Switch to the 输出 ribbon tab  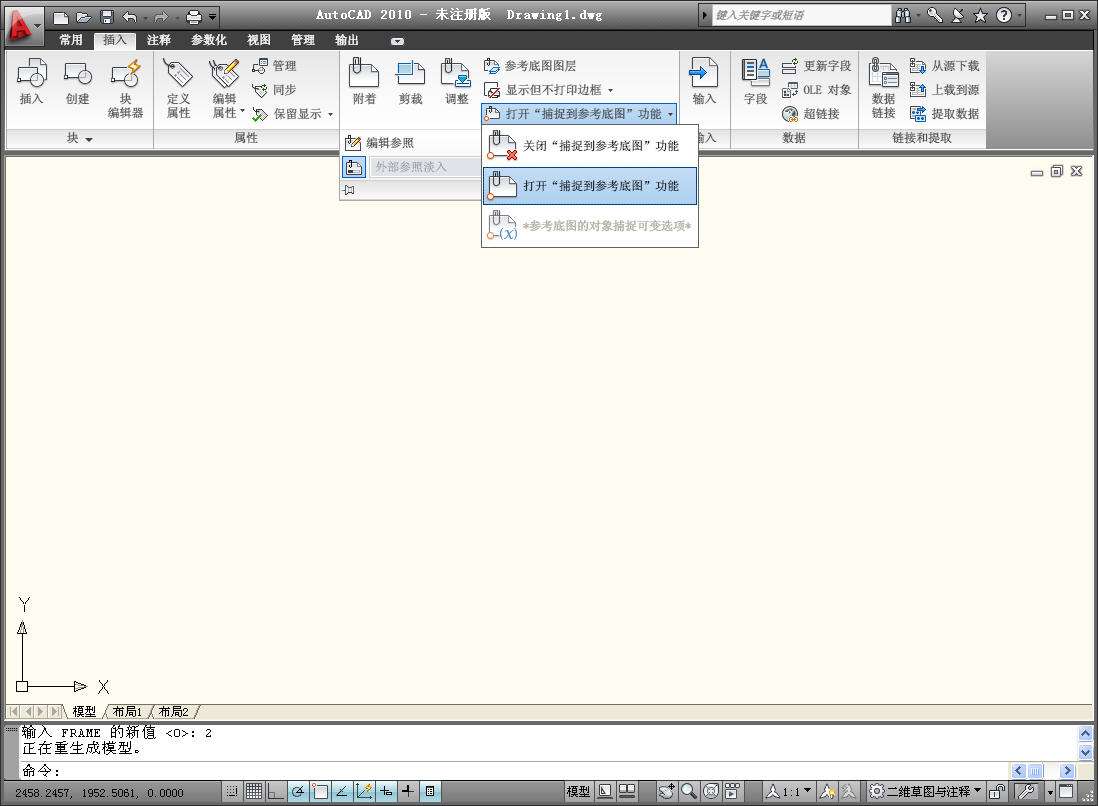(x=347, y=40)
